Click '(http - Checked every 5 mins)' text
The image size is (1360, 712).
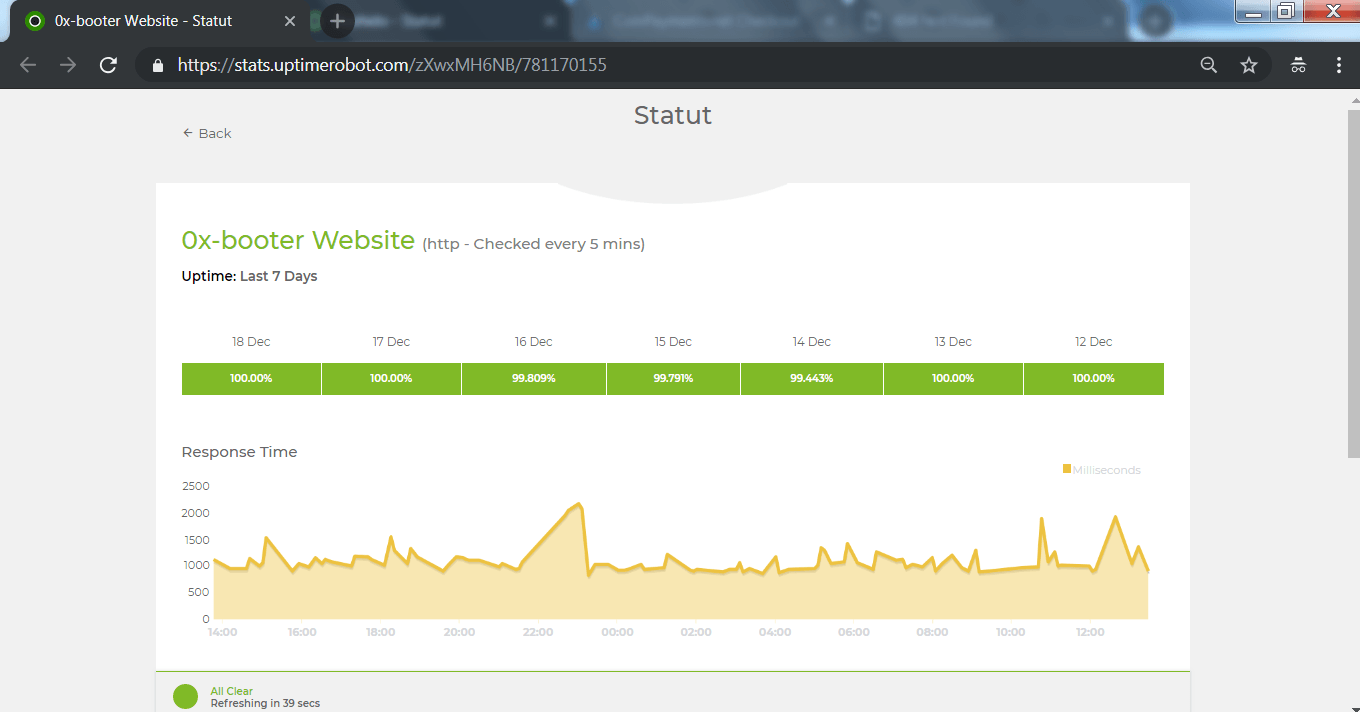tap(533, 244)
